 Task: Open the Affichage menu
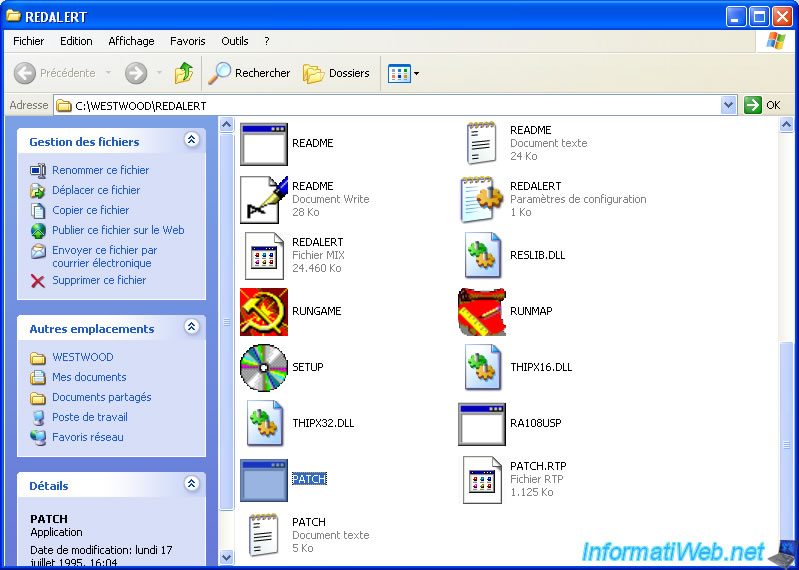tap(131, 41)
